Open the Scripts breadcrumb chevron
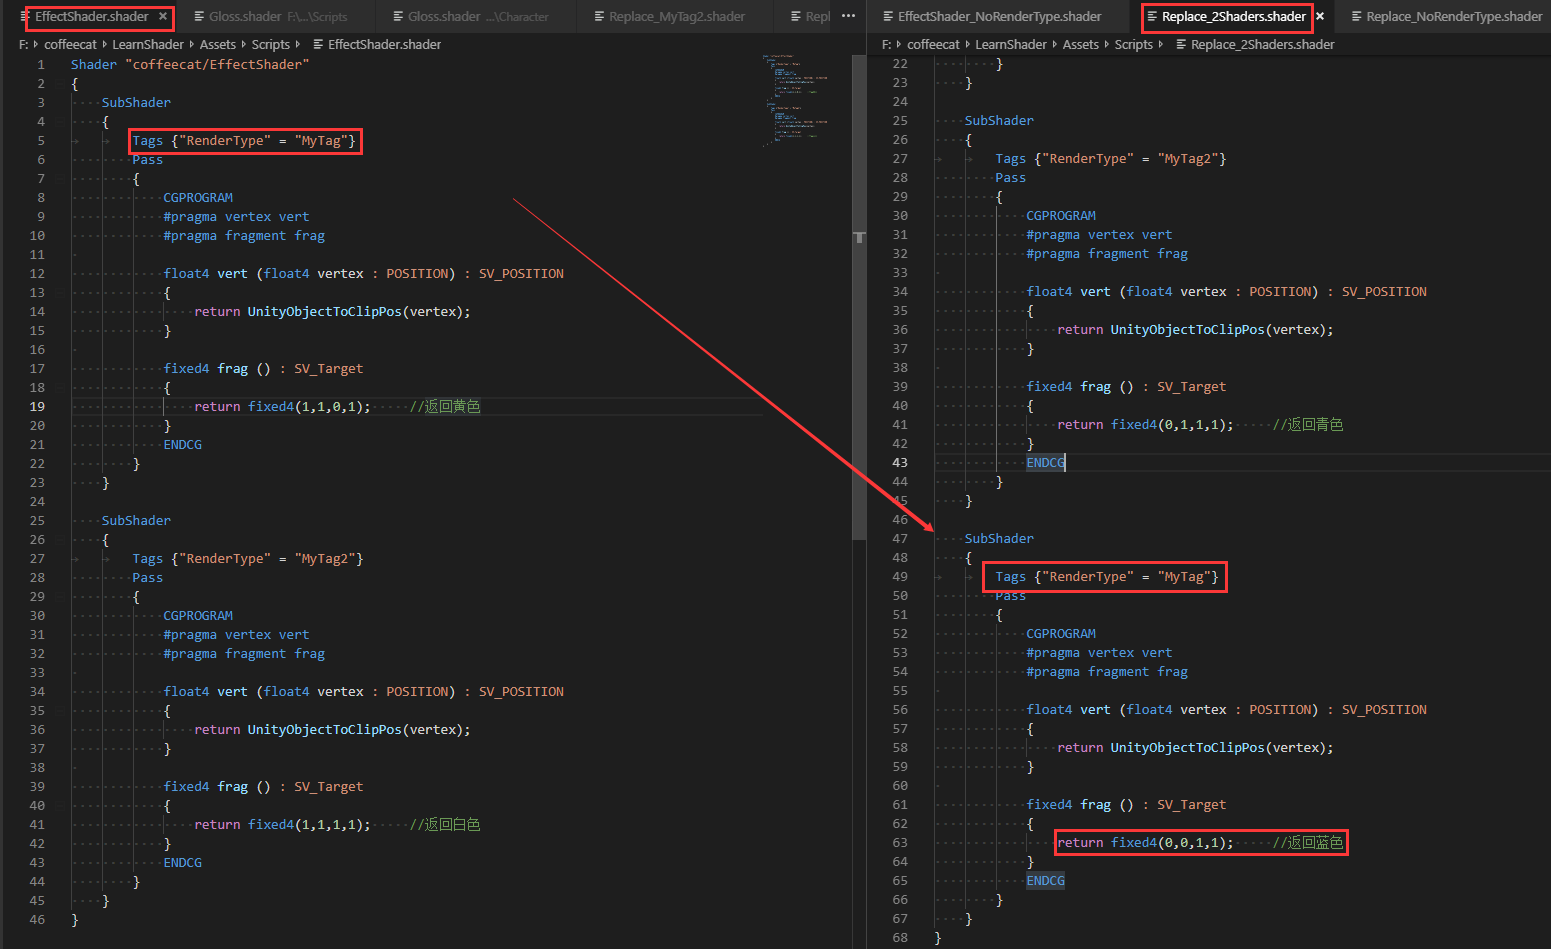This screenshot has height=949, width=1551. [x=298, y=44]
